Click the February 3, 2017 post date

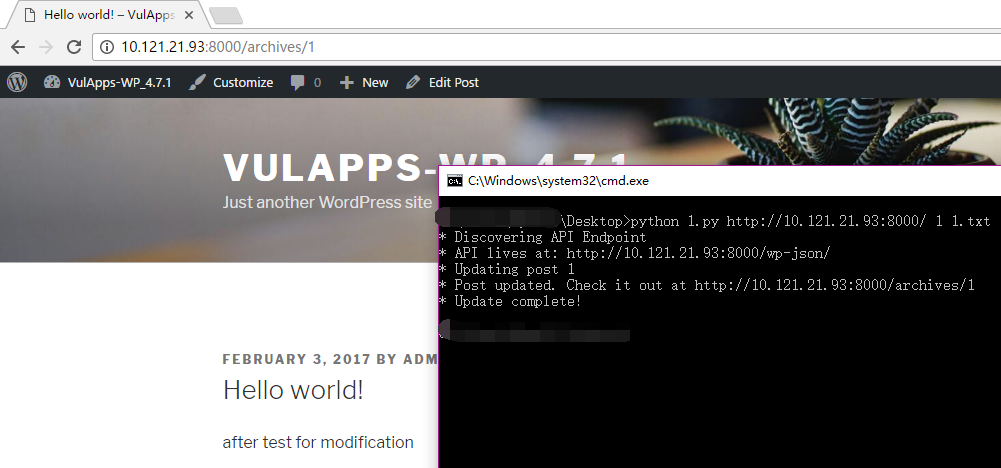[296, 359]
